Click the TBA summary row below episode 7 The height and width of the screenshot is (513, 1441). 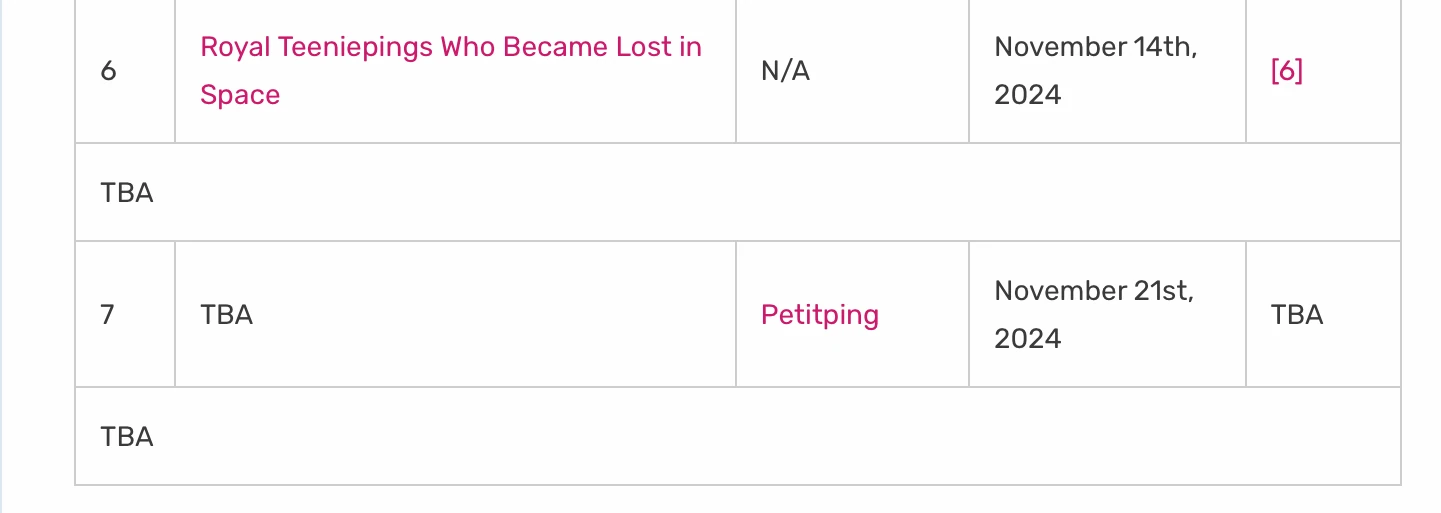coord(127,436)
